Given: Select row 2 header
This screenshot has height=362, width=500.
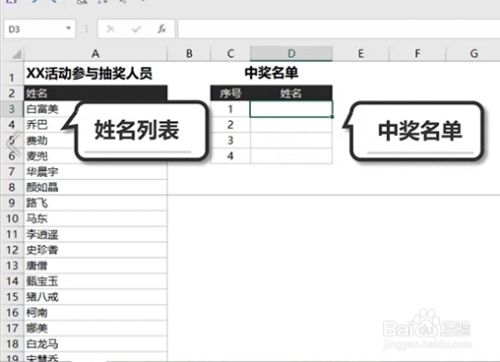Looking at the screenshot, I should point(12,93).
